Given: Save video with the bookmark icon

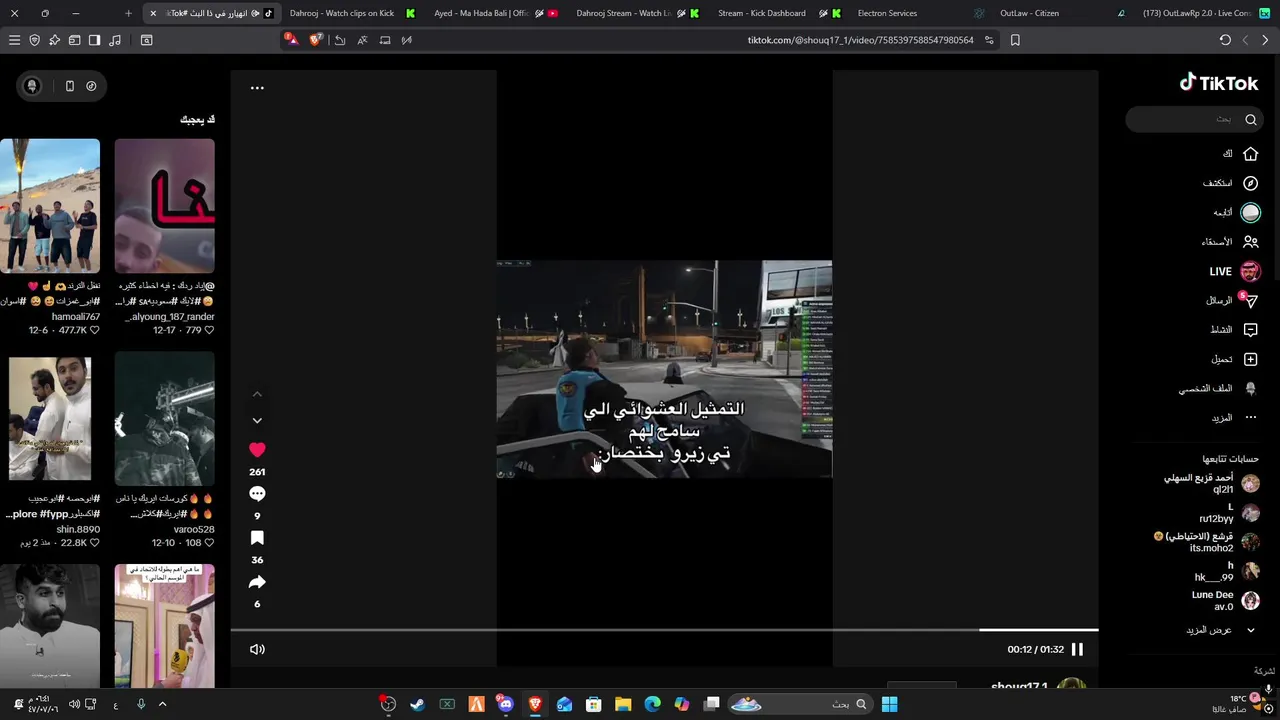Looking at the screenshot, I should point(257,538).
